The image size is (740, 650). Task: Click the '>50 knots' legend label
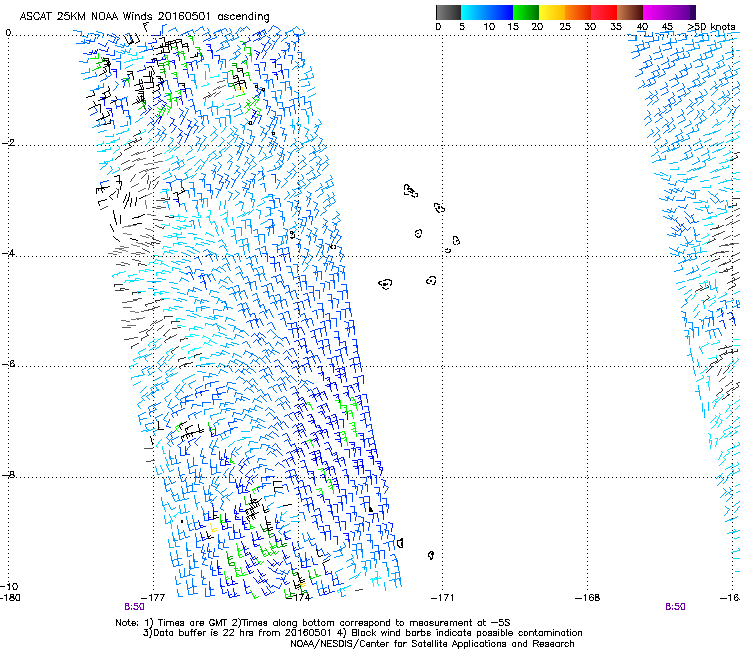pyautogui.click(x=711, y=27)
